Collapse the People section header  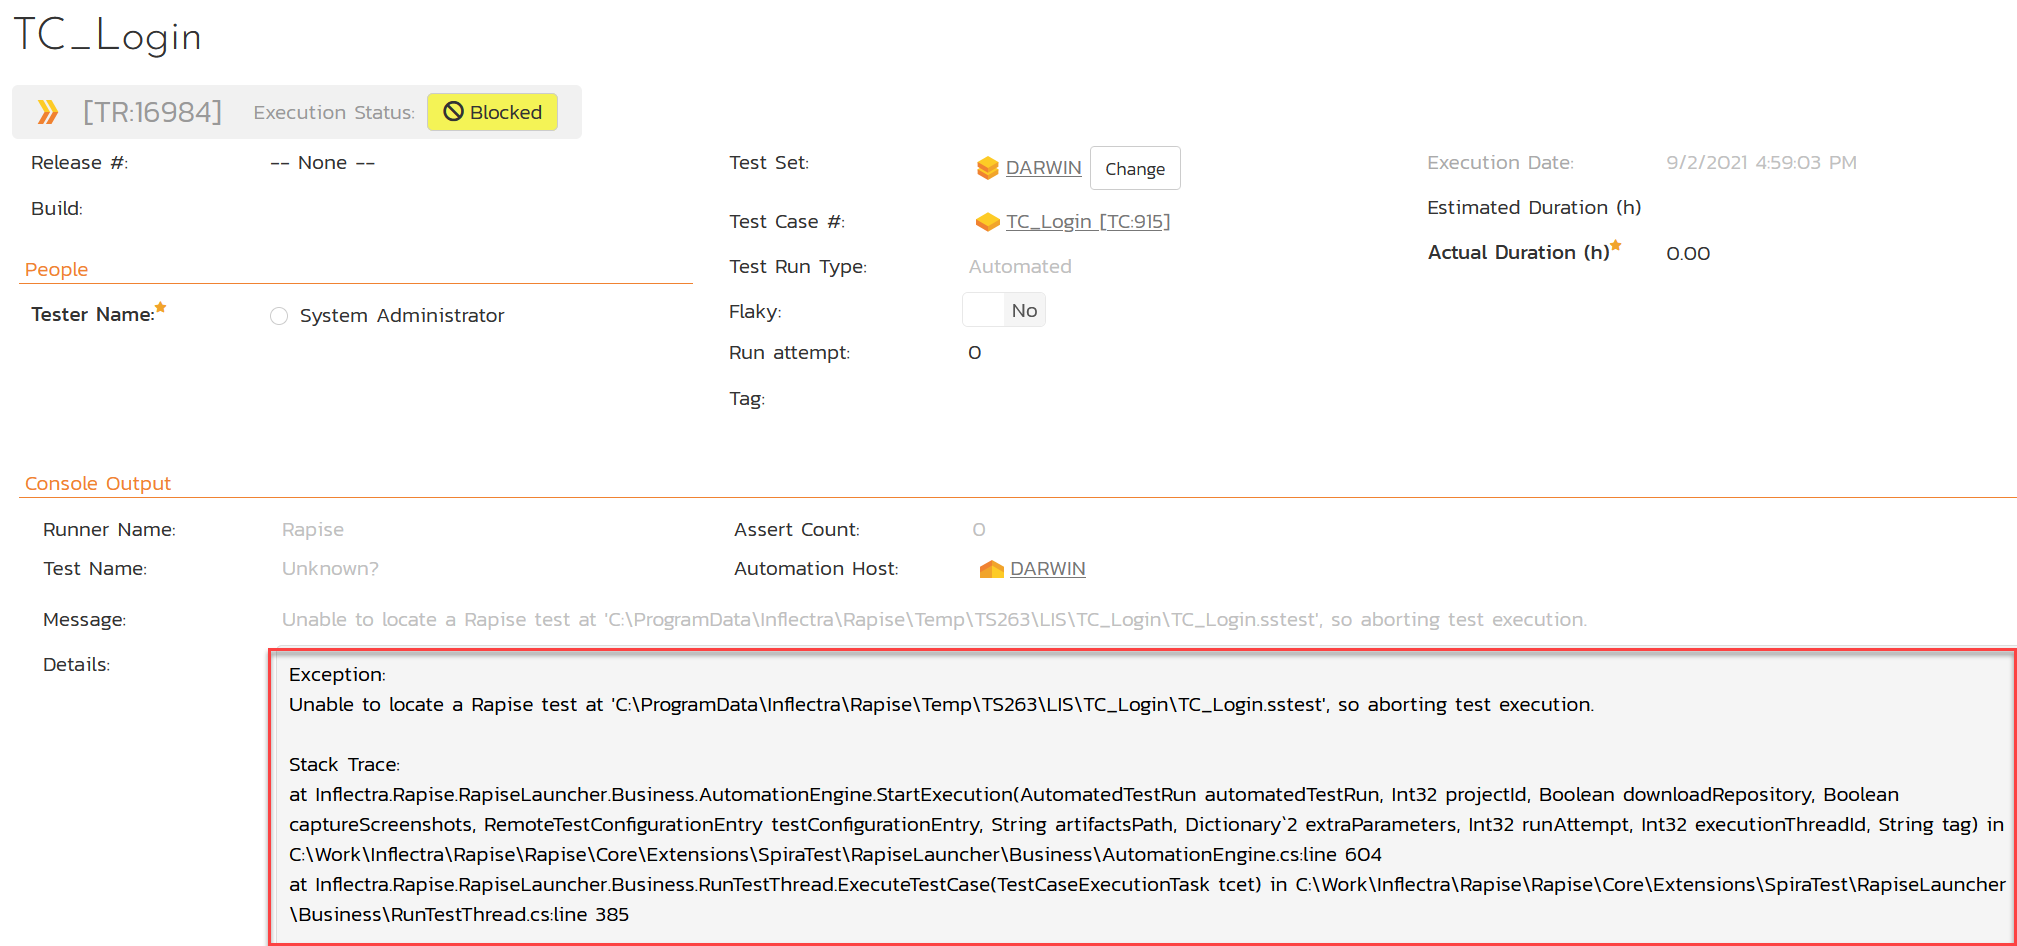pyautogui.click(x=56, y=270)
